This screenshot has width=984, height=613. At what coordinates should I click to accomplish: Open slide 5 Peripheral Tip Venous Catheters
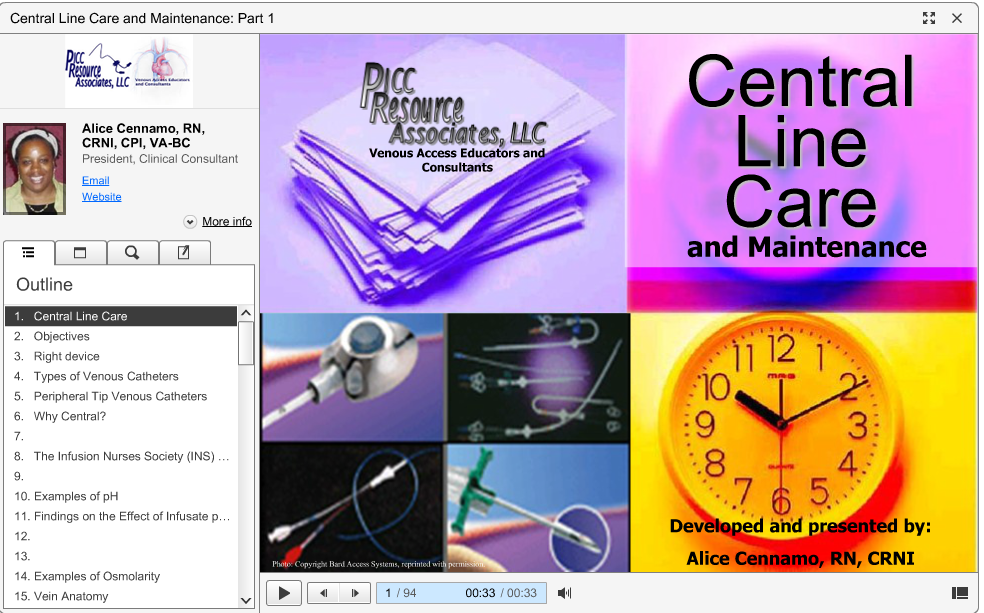[121, 397]
